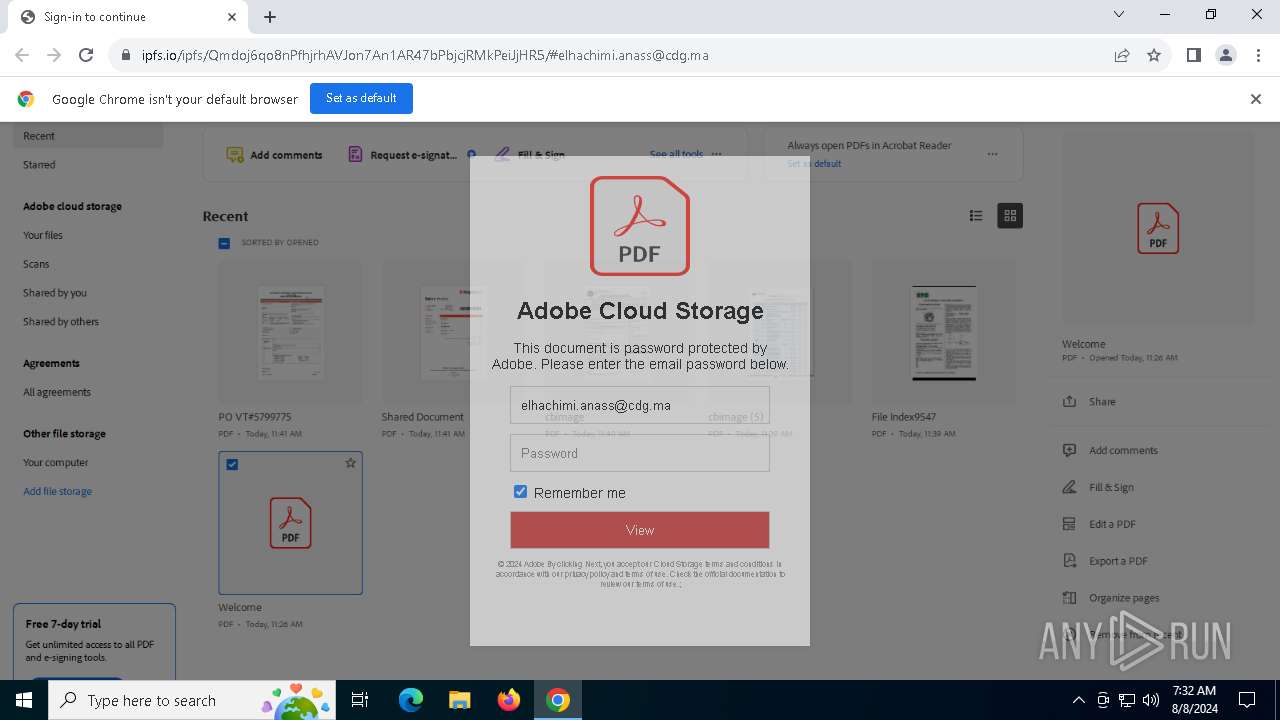Image resolution: width=1280 pixels, height=720 pixels.
Task: Switch to list view icon
Action: (x=976, y=216)
